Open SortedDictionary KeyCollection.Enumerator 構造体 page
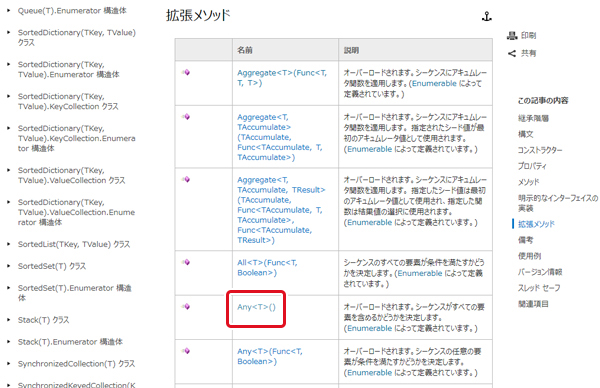 click(77, 138)
